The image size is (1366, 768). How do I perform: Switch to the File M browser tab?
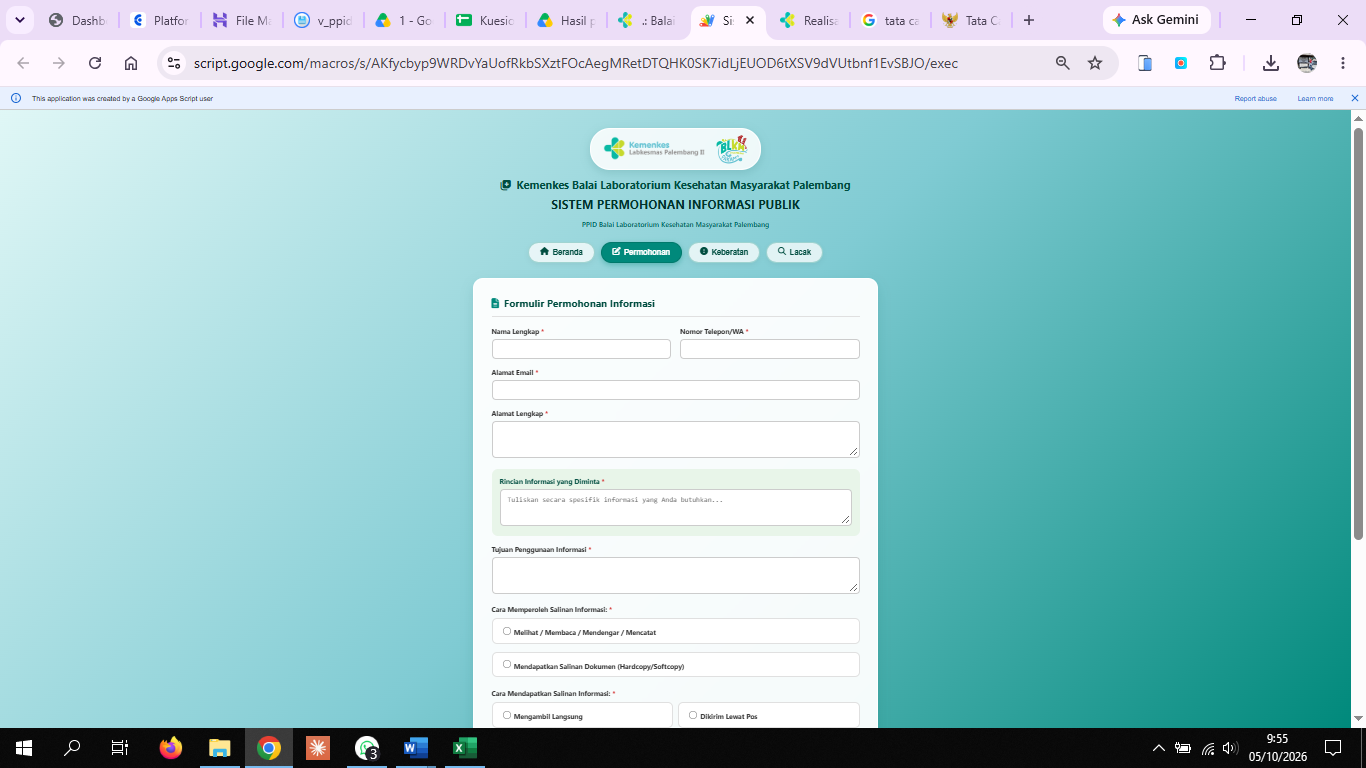click(x=241, y=20)
